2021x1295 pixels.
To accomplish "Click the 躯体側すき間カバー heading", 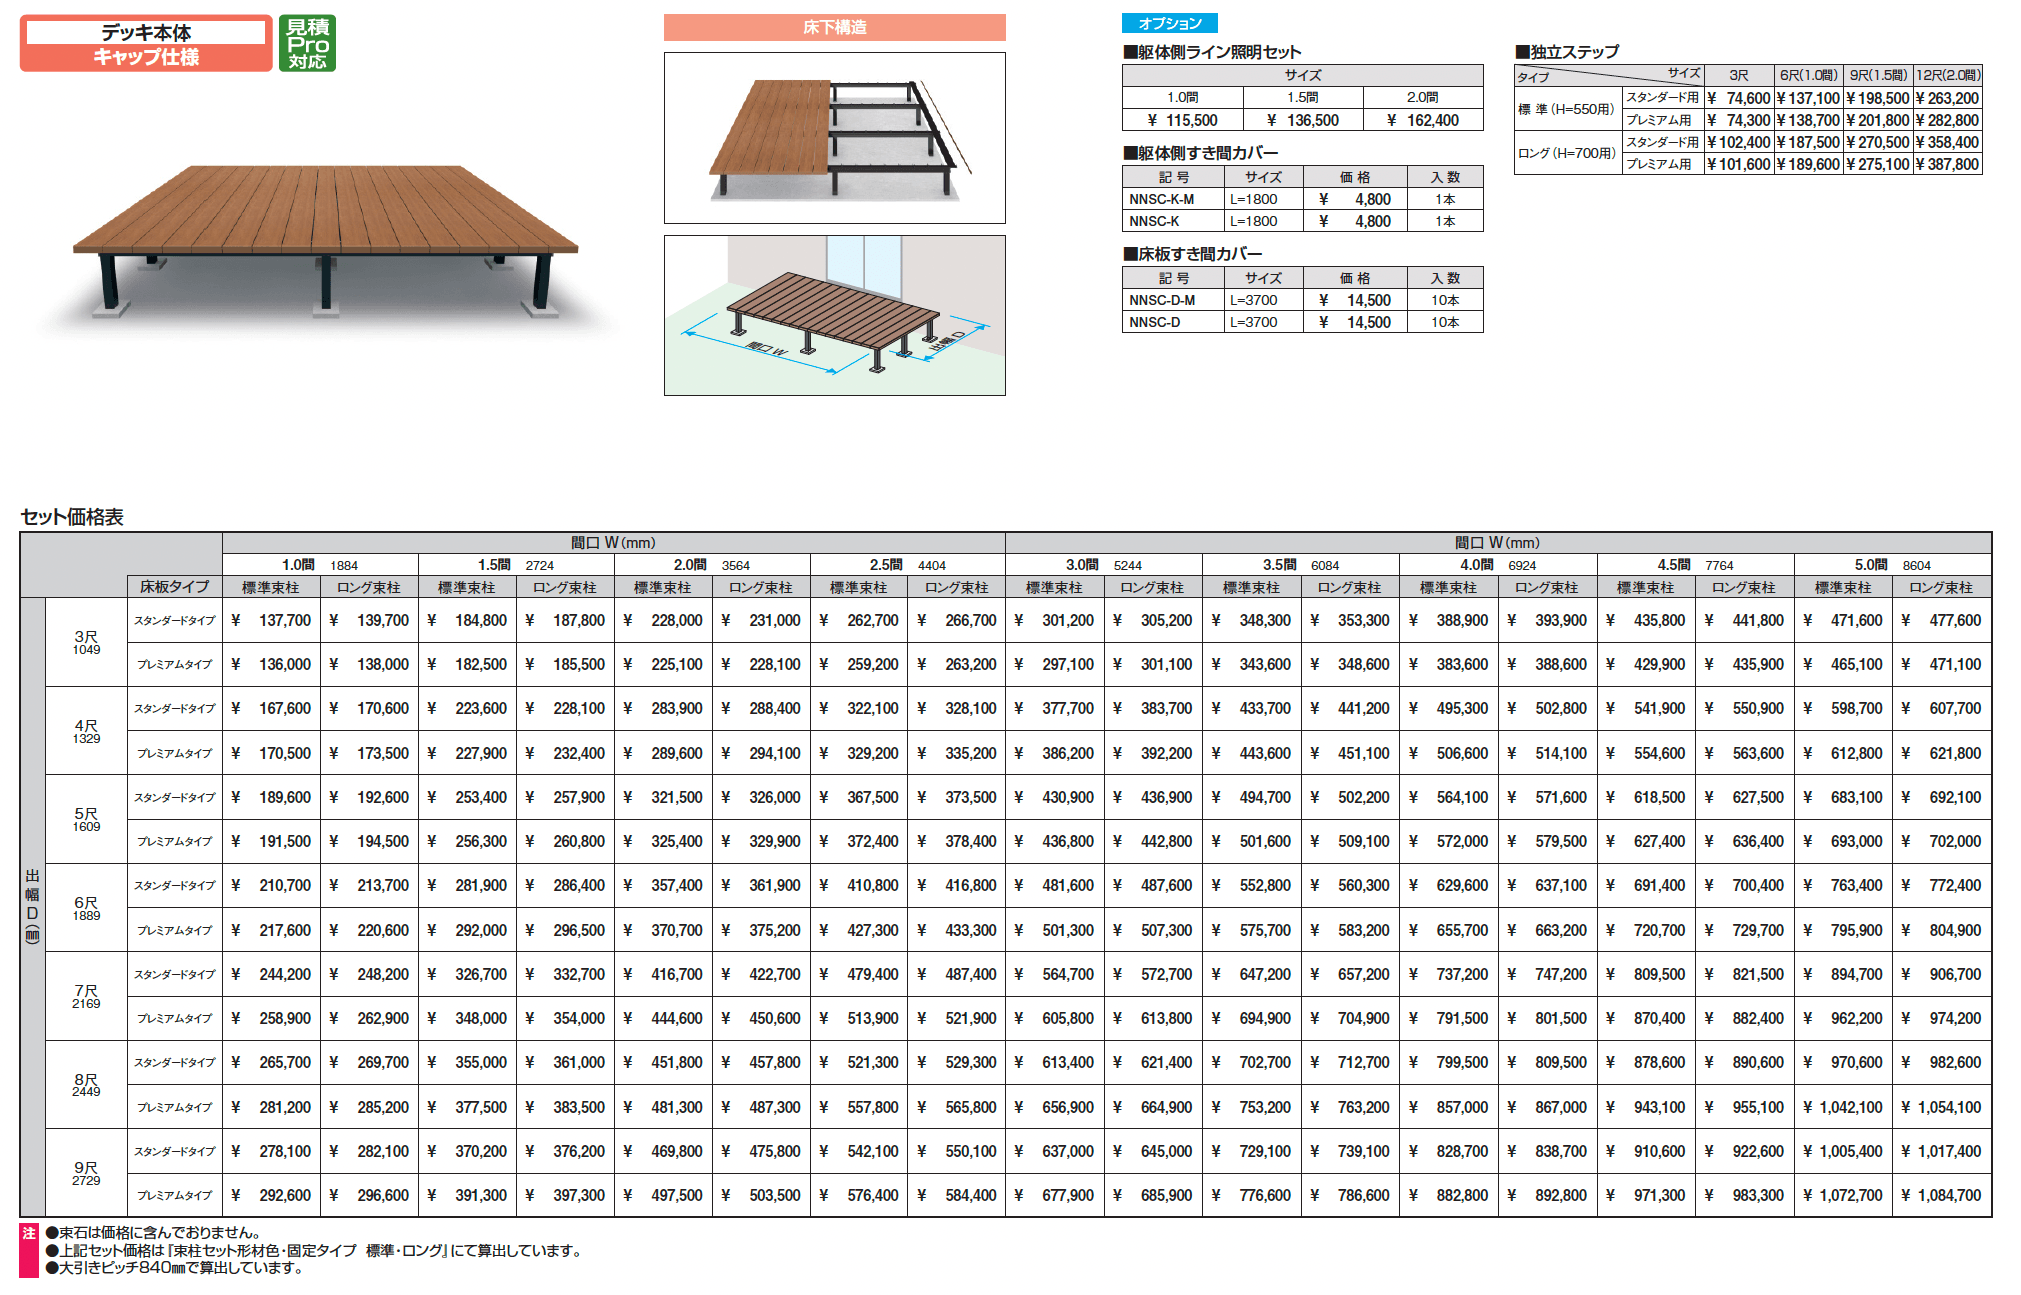I will pos(1200,153).
